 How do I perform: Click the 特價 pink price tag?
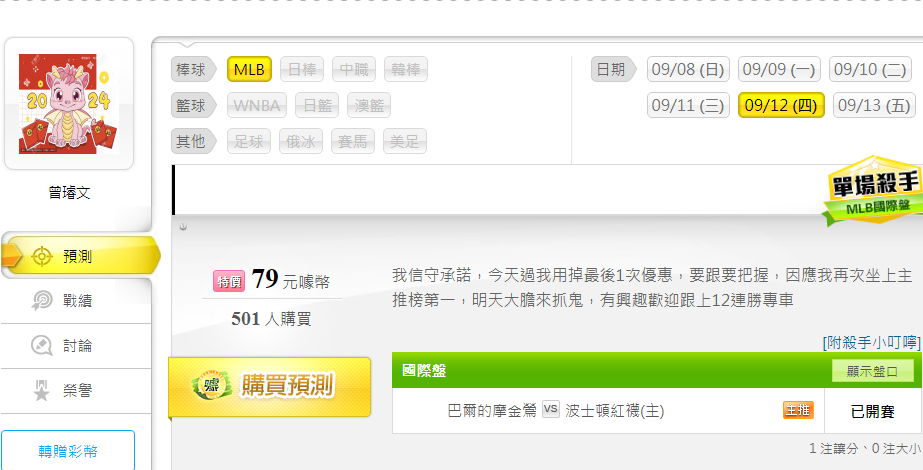(229, 282)
